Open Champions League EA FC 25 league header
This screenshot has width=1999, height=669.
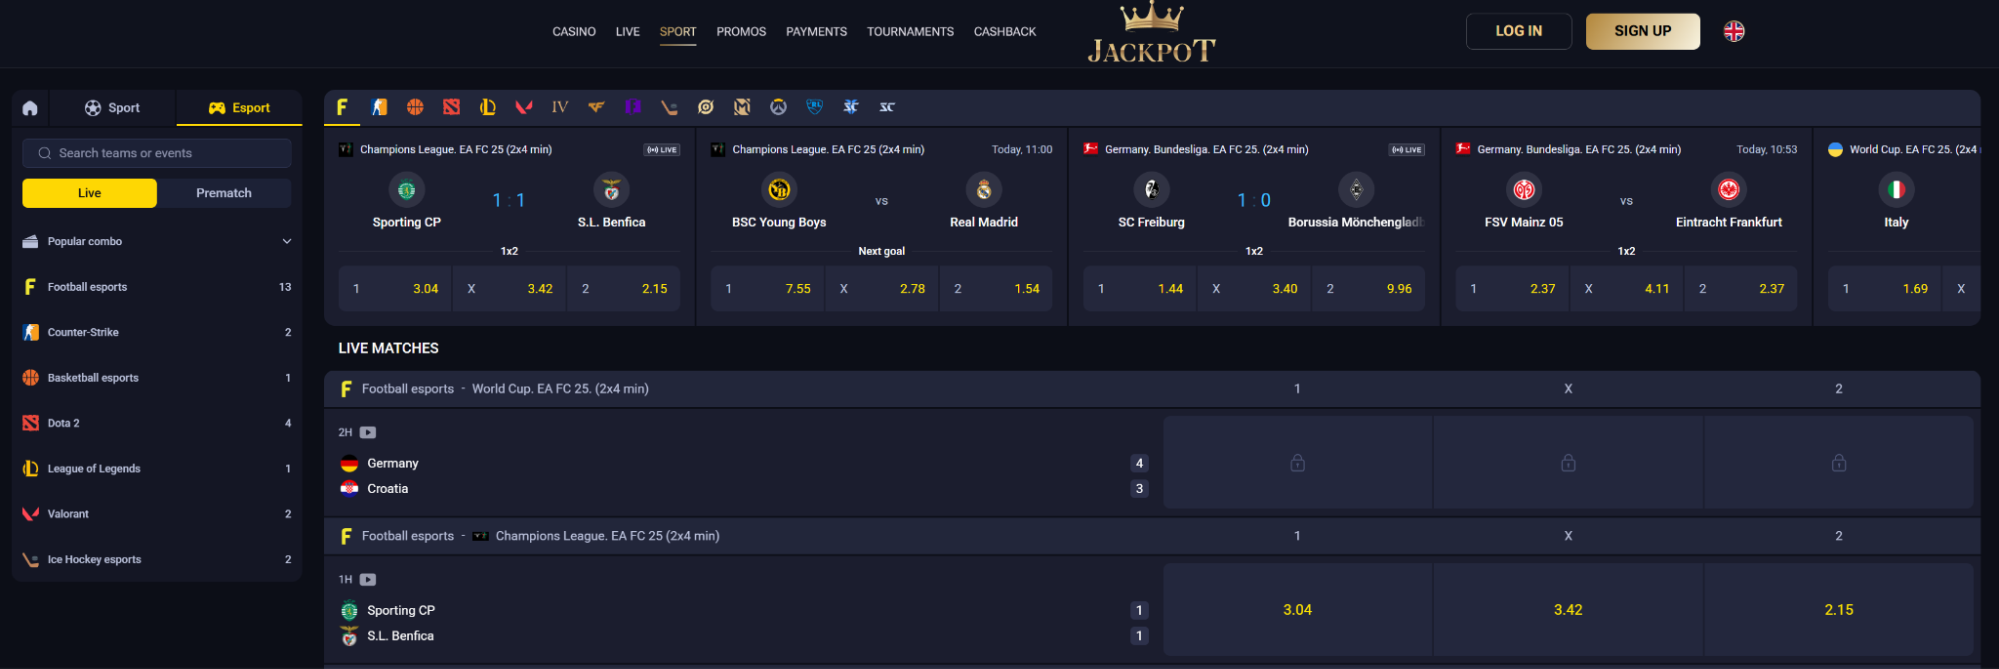[x=607, y=536]
